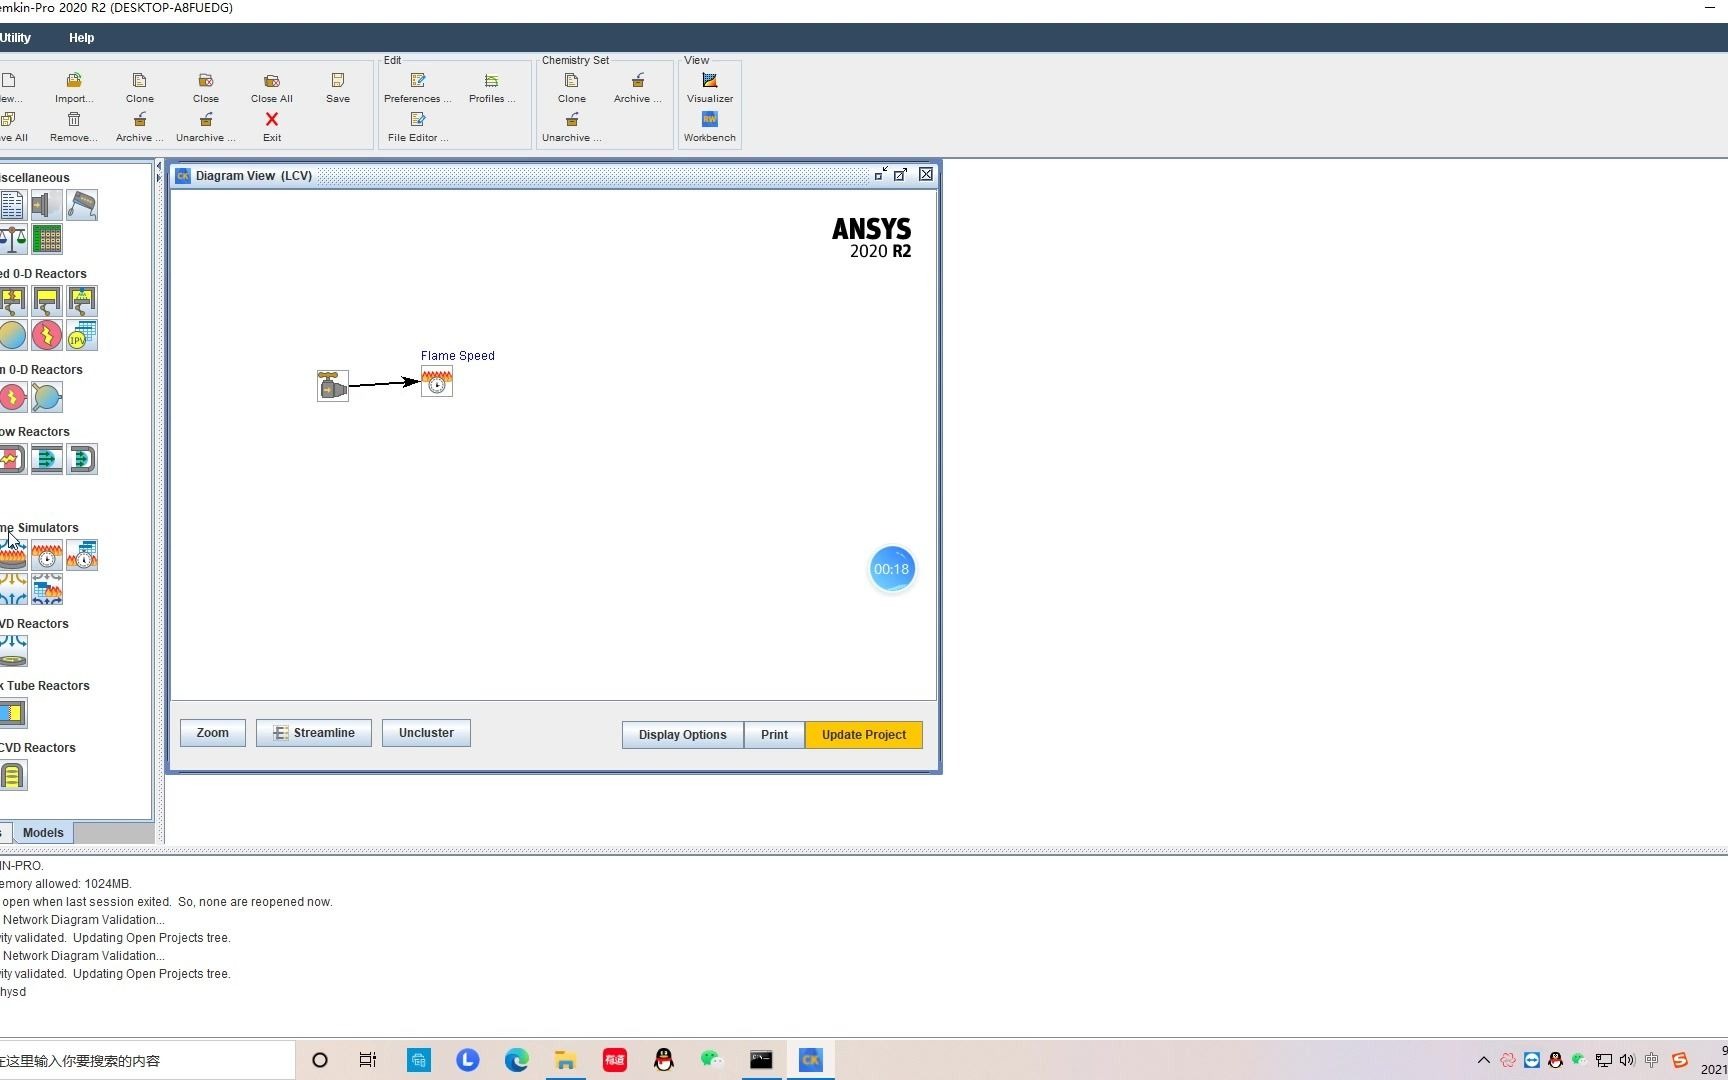Select the CVD furnace reactor icon

(13, 776)
